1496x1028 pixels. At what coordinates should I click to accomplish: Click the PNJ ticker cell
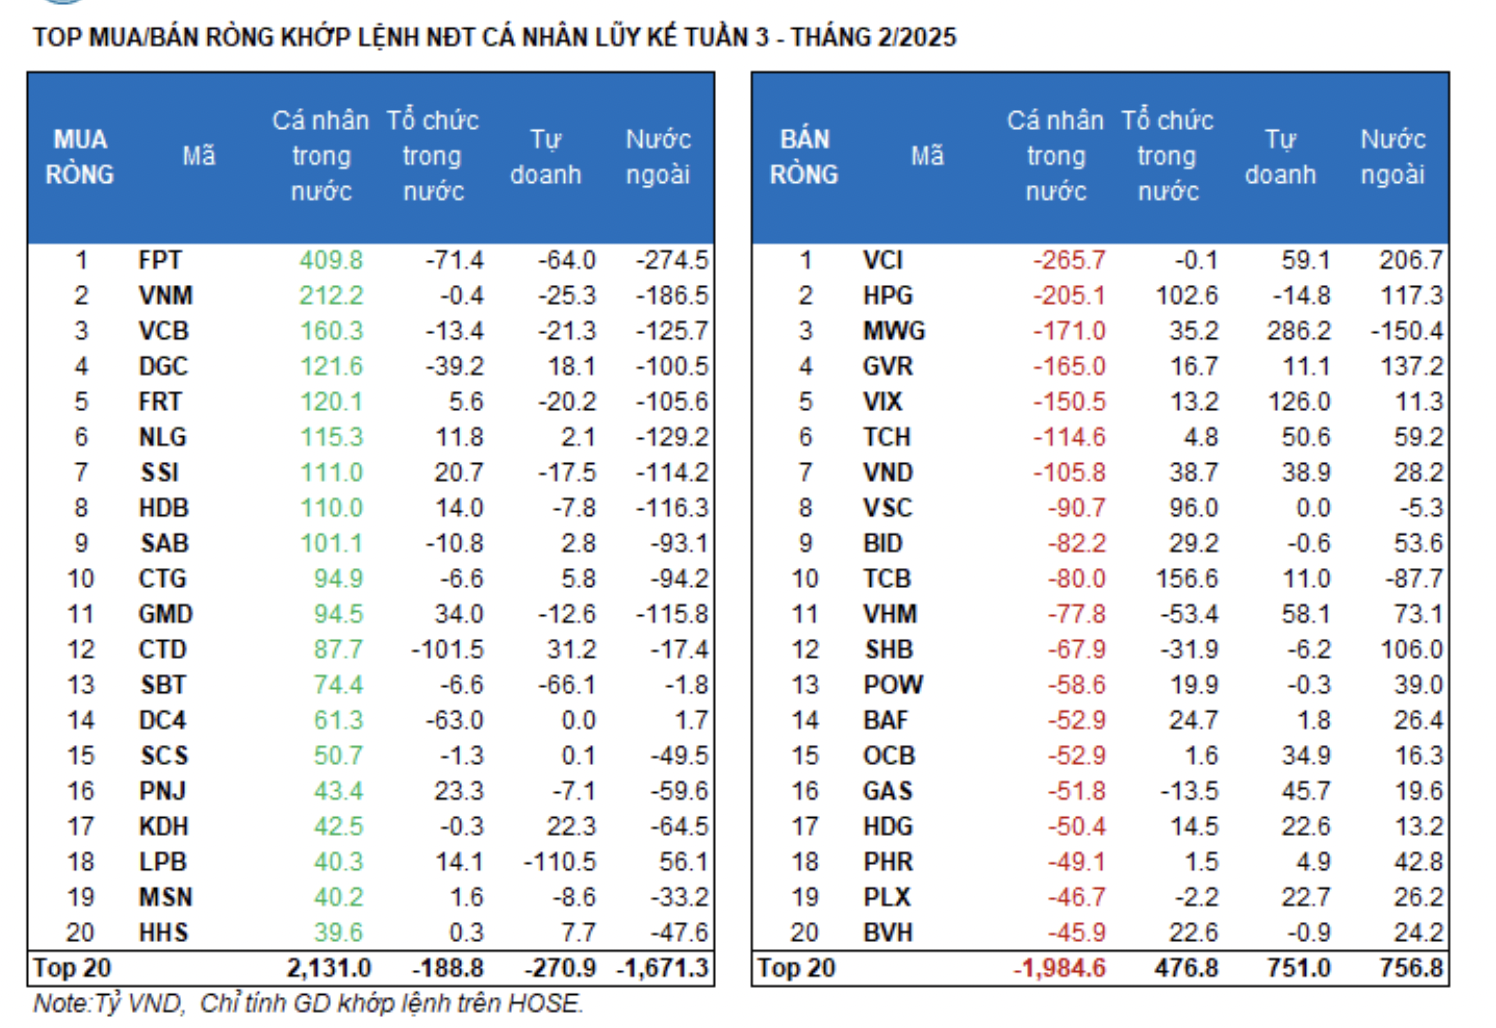tap(162, 792)
